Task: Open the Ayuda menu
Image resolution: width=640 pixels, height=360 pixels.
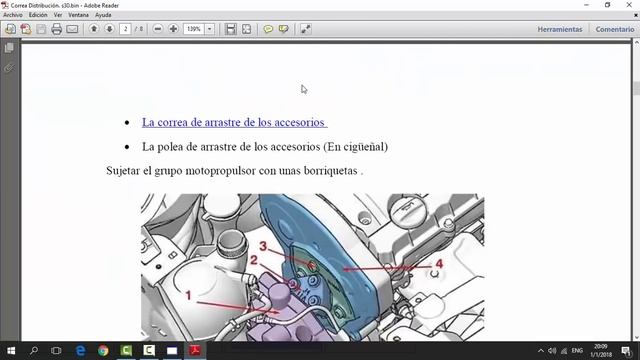Action: (103, 15)
